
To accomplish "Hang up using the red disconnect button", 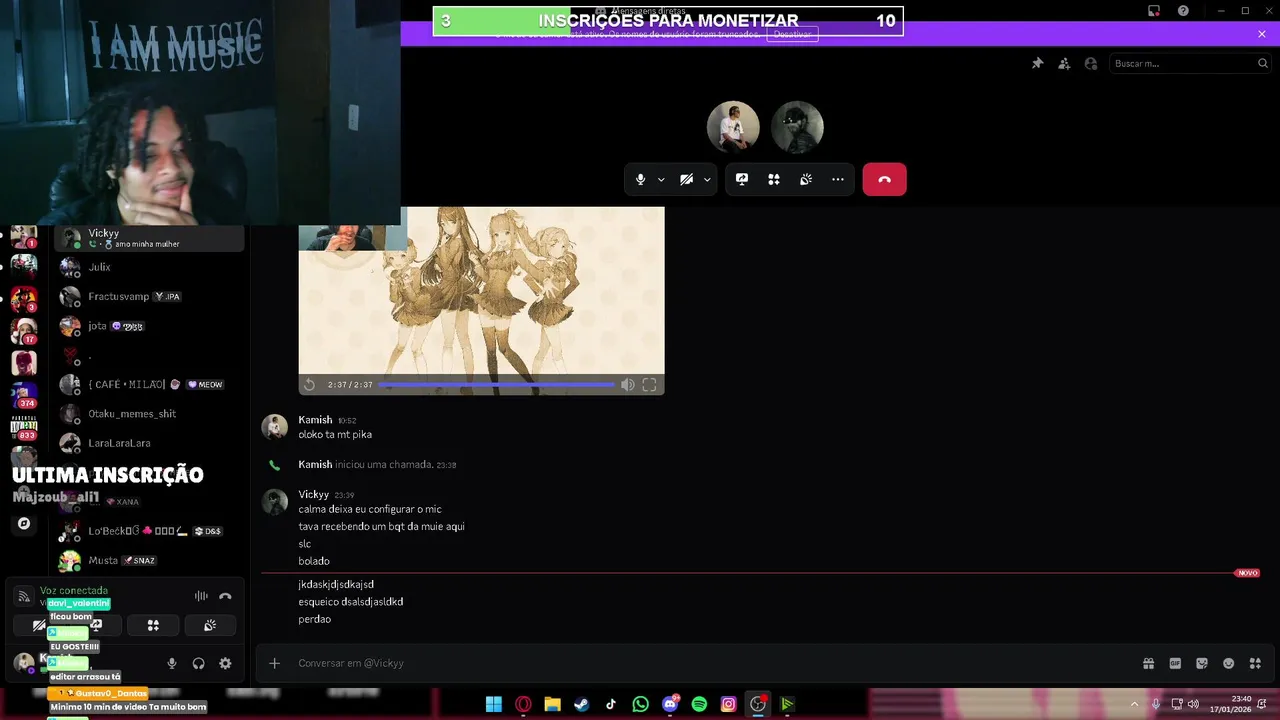I will [x=884, y=179].
